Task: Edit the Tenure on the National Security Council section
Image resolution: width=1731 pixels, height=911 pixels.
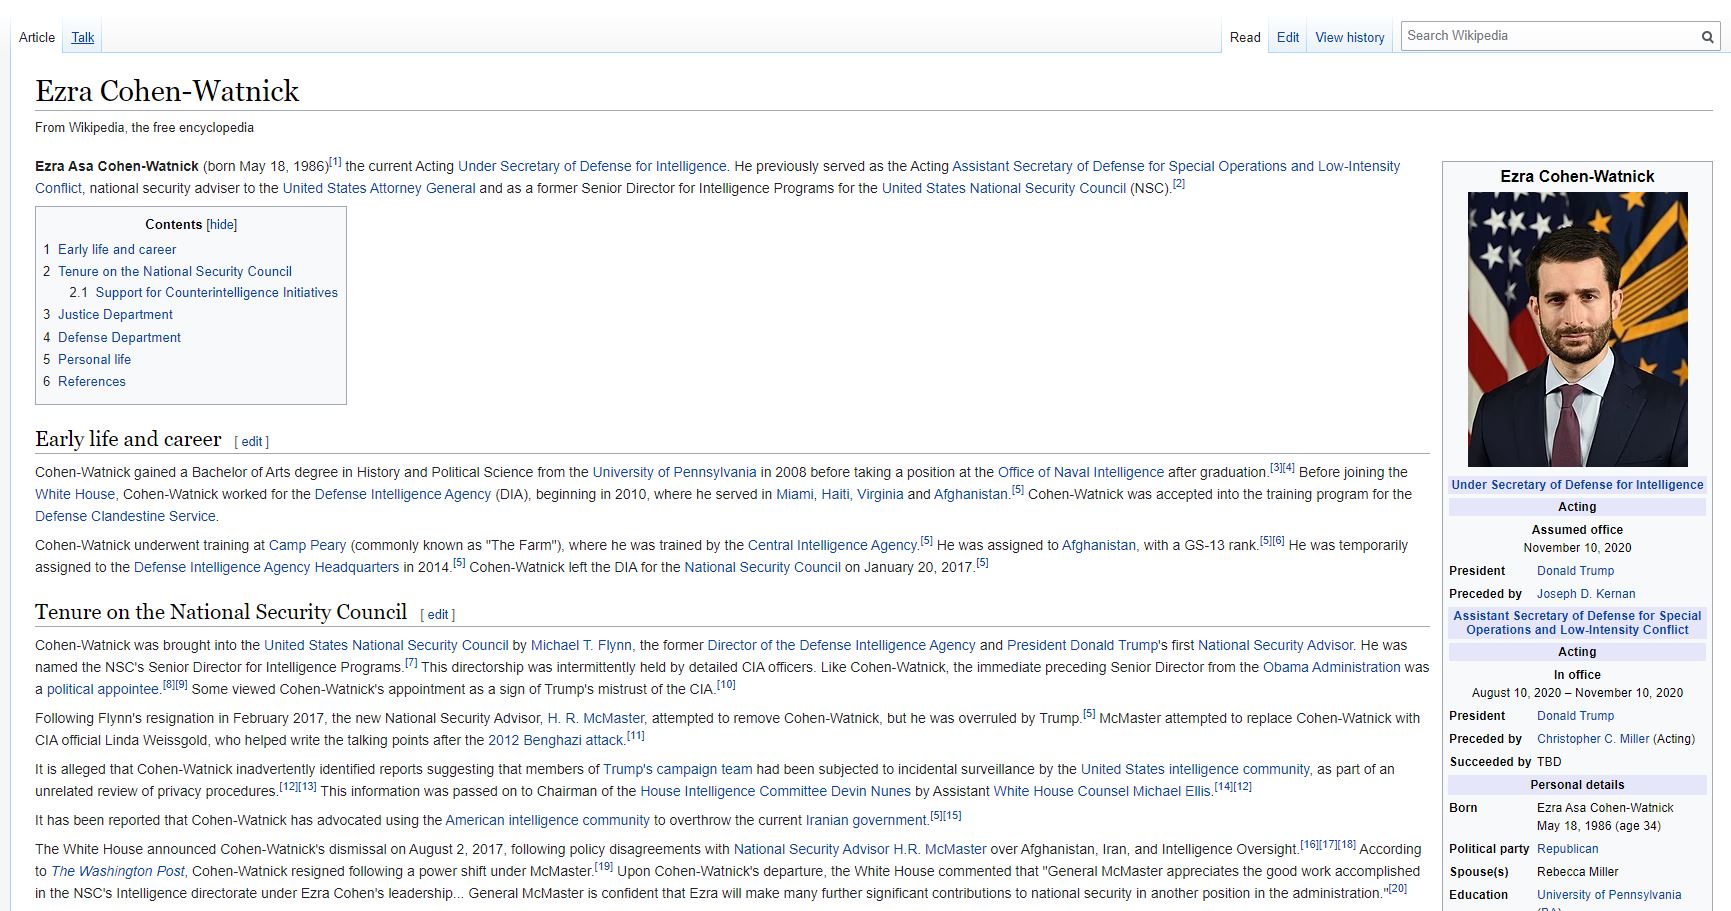Action: [x=438, y=615]
